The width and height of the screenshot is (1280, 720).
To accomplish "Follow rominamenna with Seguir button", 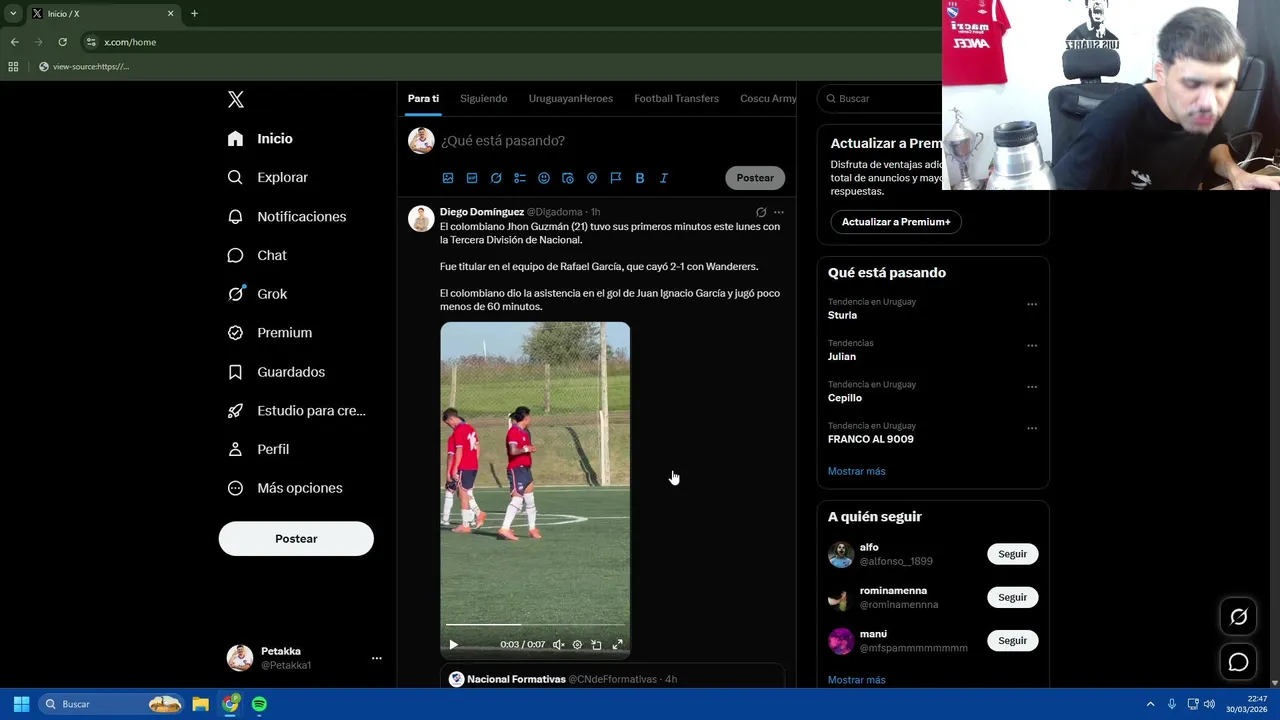I will tap(1012, 597).
